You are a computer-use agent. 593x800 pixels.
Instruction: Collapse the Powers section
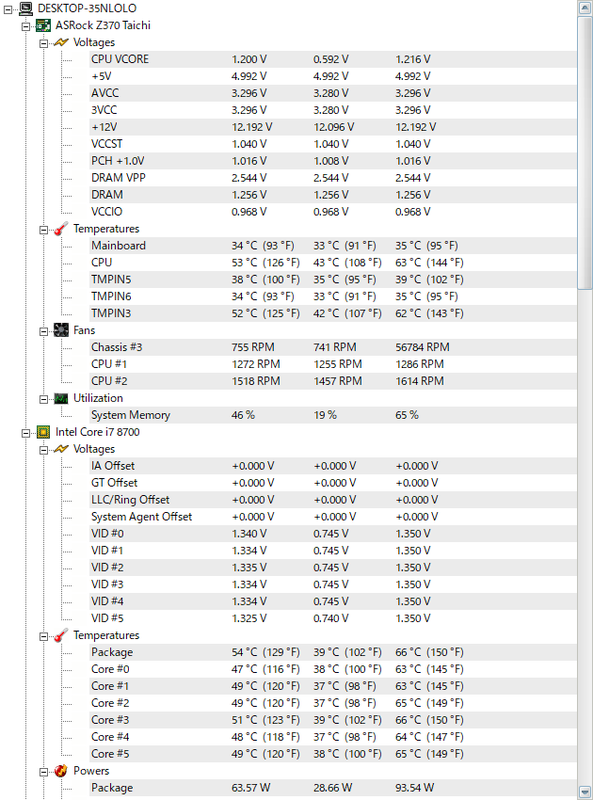point(43,771)
